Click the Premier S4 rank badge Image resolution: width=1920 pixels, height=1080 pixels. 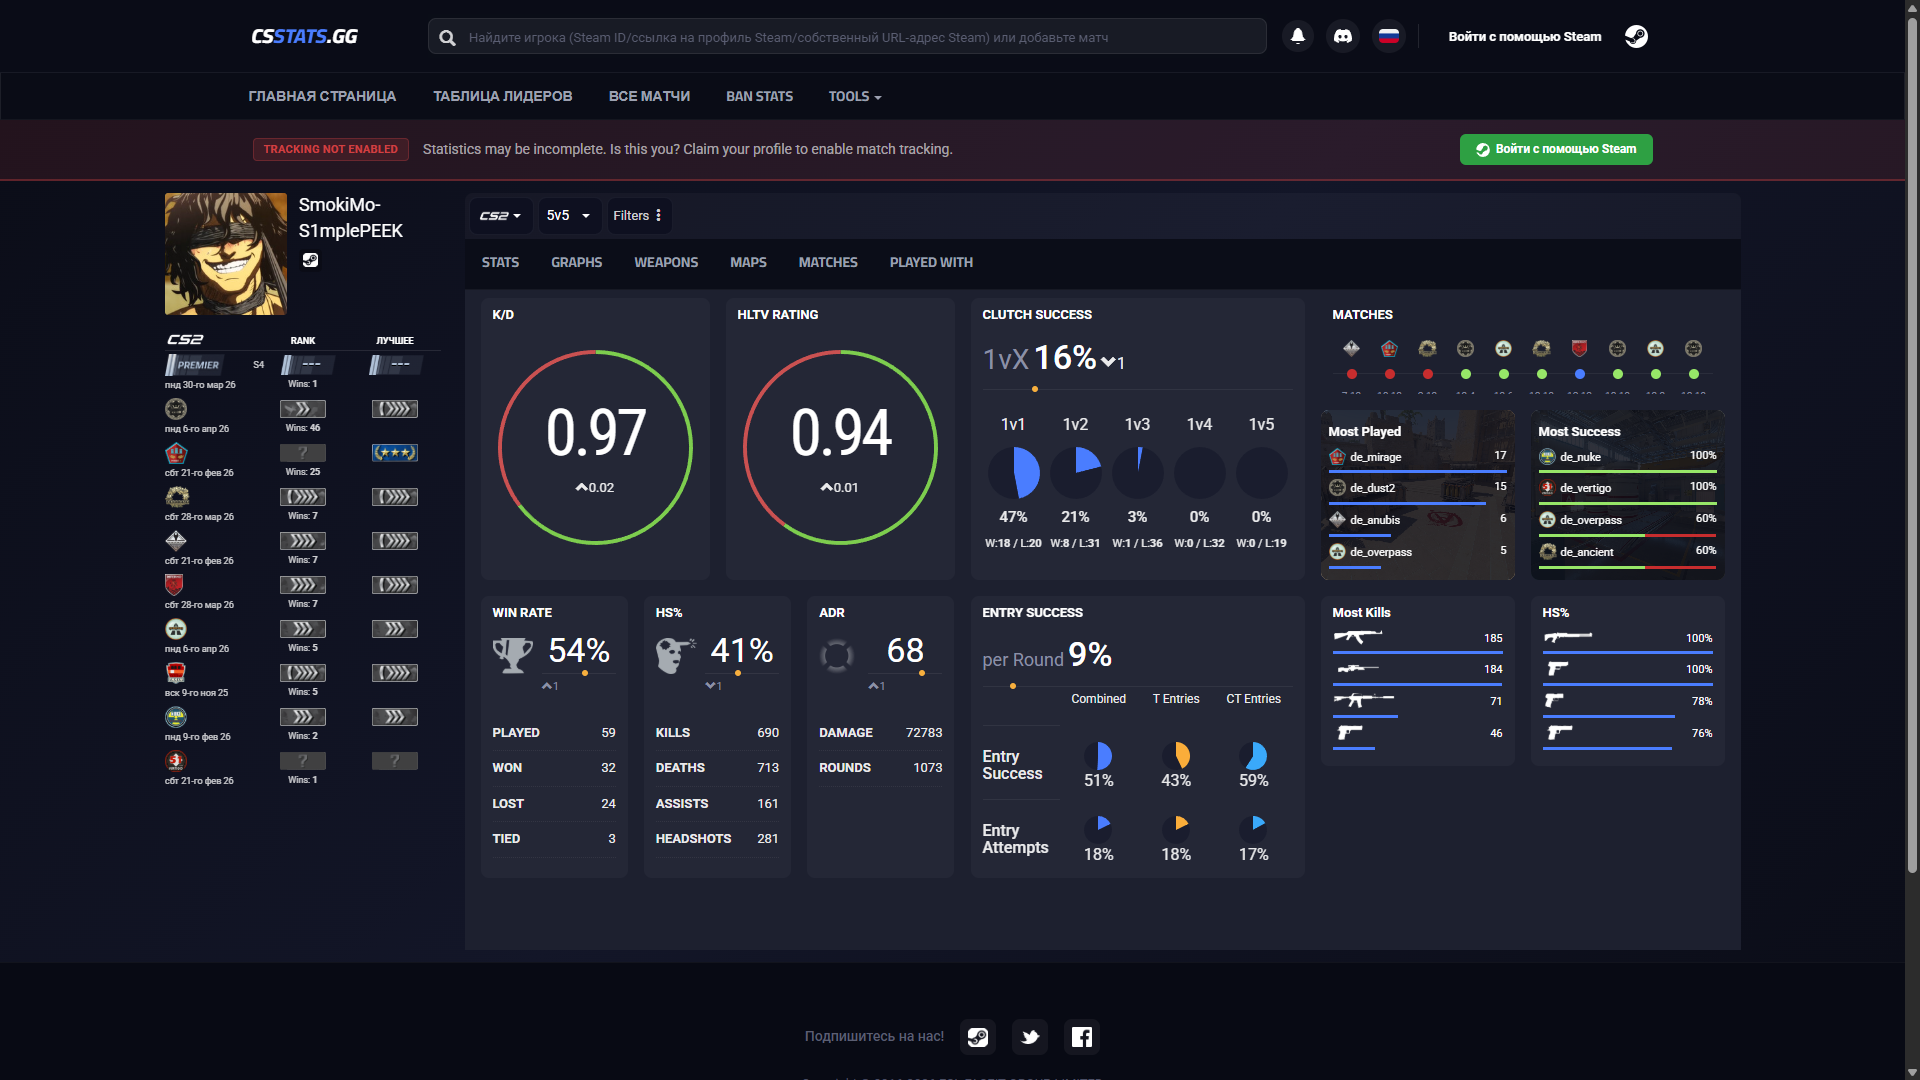(195, 365)
